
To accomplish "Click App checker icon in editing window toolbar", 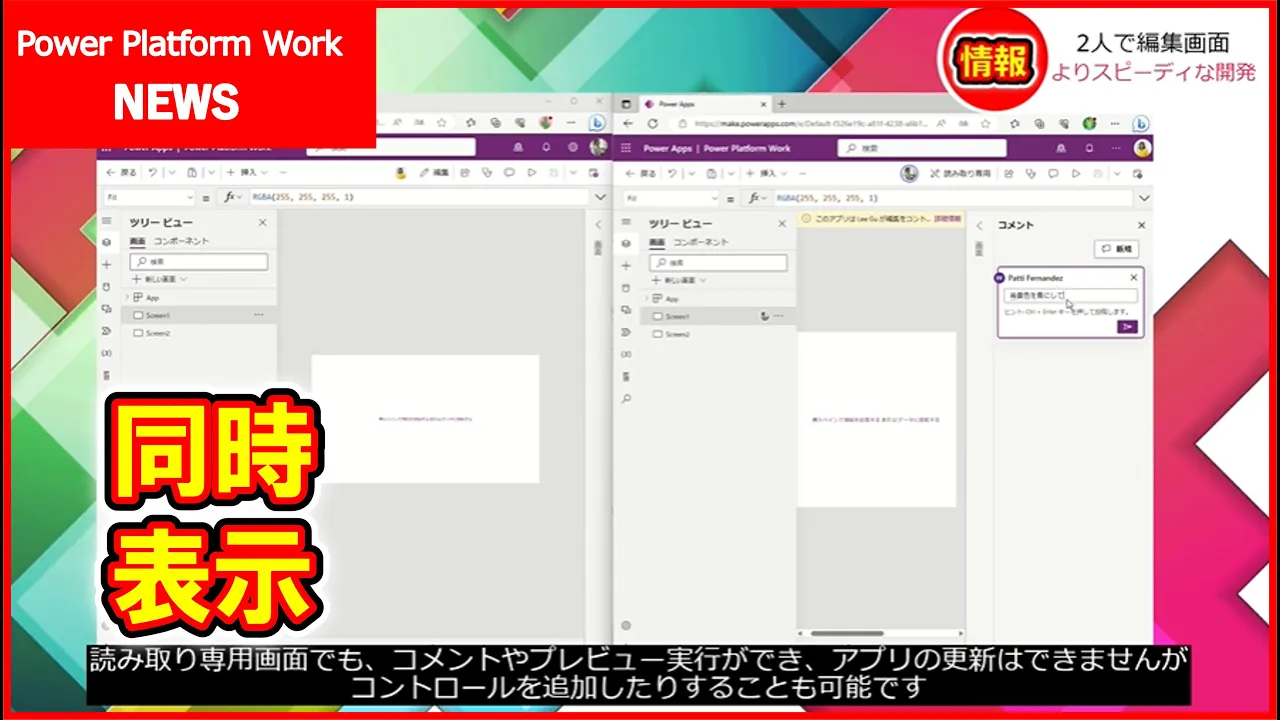I will coord(485,173).
